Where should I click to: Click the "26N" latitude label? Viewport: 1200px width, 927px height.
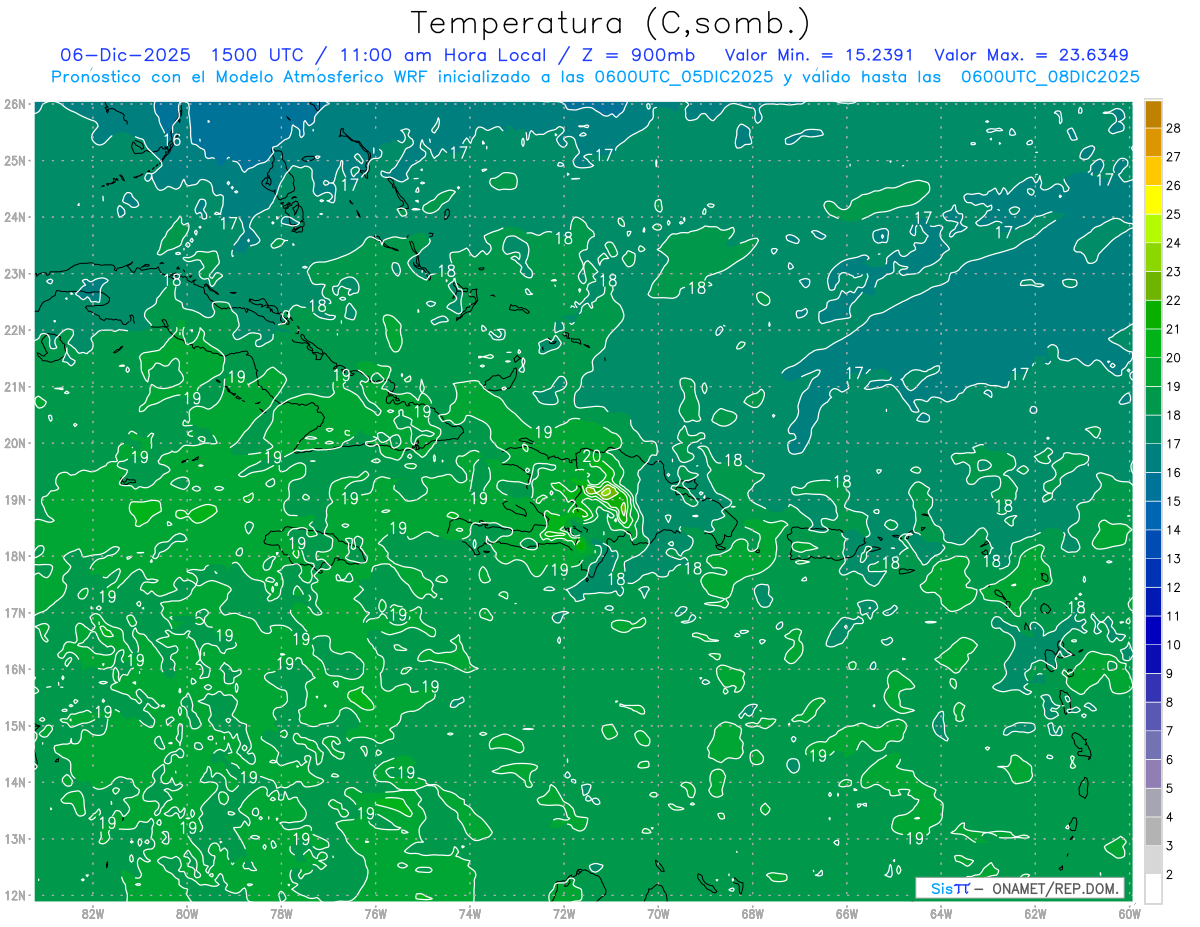pyautogui.click(x=15, y=104)
